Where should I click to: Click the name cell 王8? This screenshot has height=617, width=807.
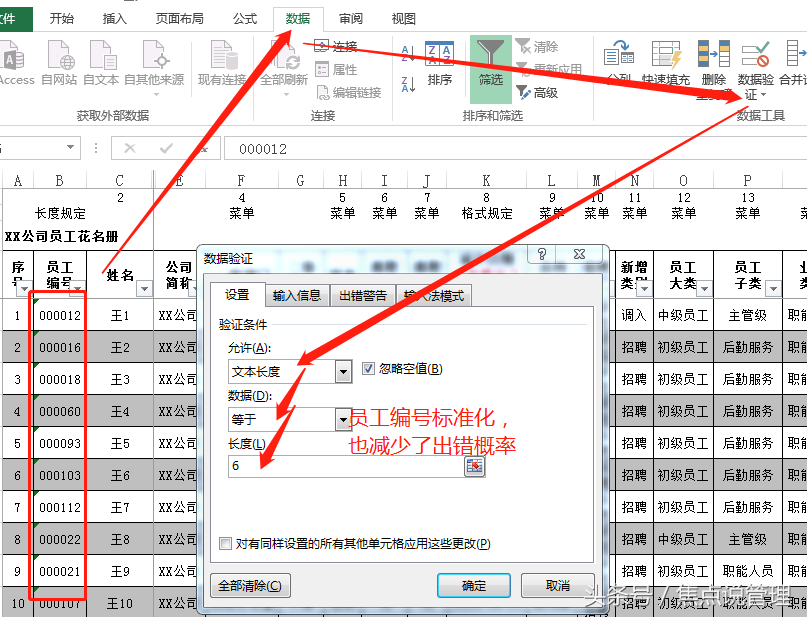[x=120, y=539]
